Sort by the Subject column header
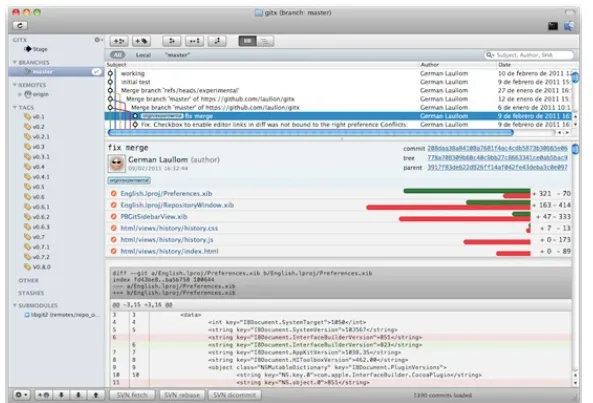The image size is (593, 403). [x=262, y=65]
